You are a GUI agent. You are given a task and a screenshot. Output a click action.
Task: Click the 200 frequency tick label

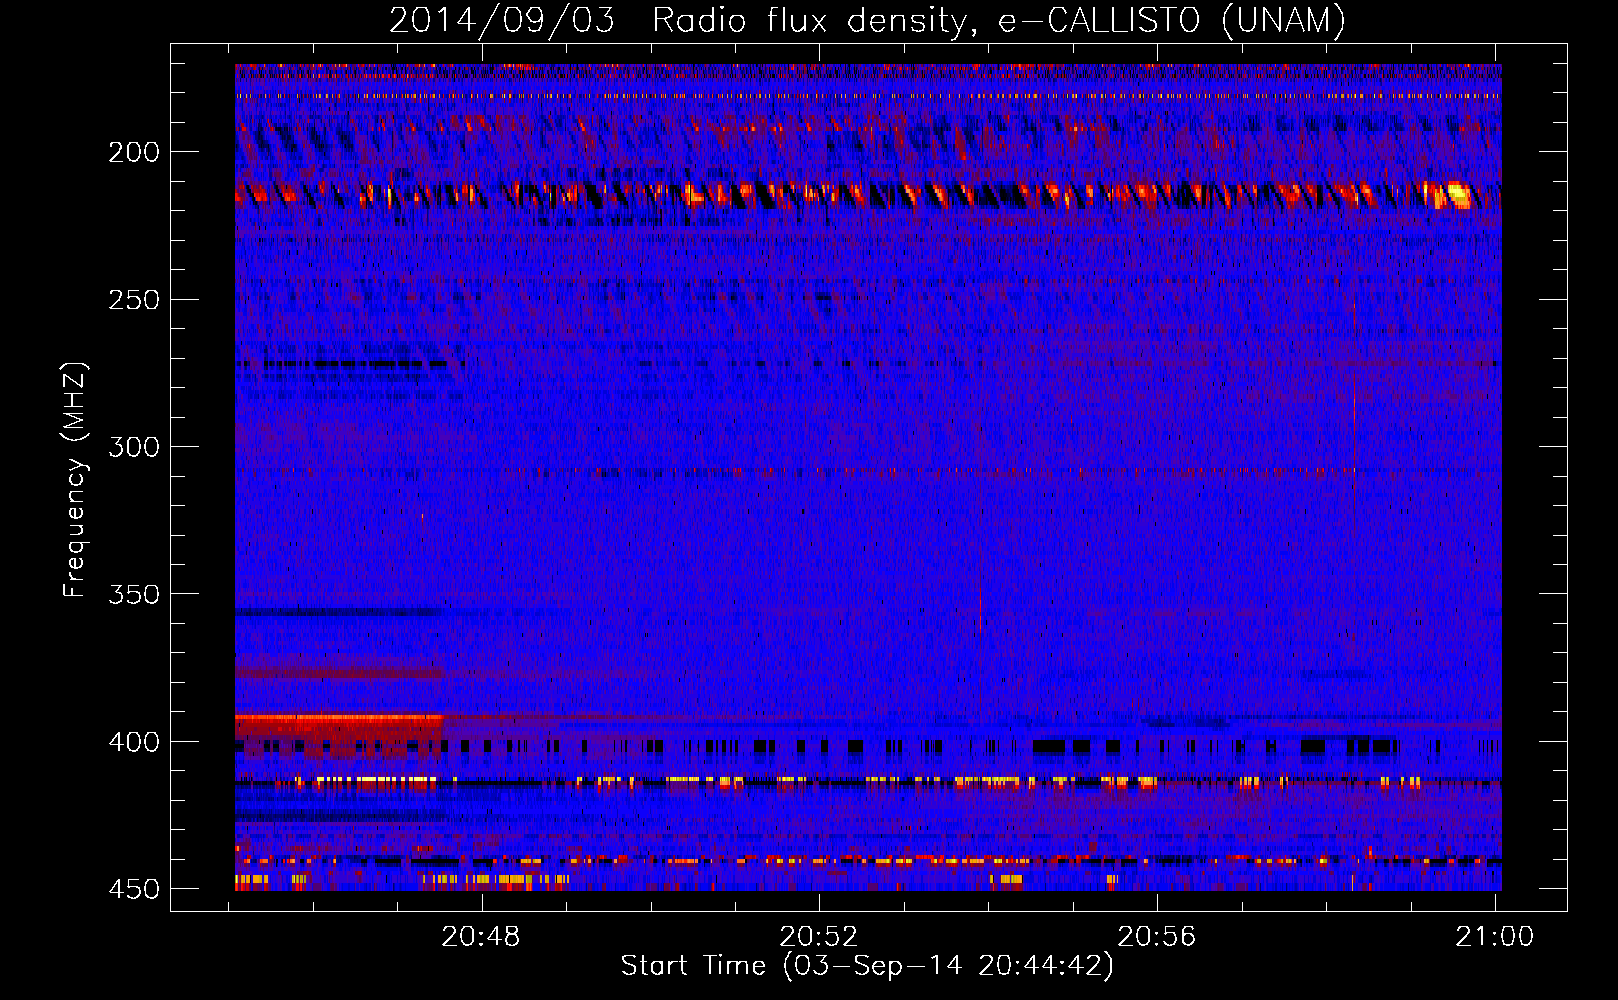(x=134, y=152)
